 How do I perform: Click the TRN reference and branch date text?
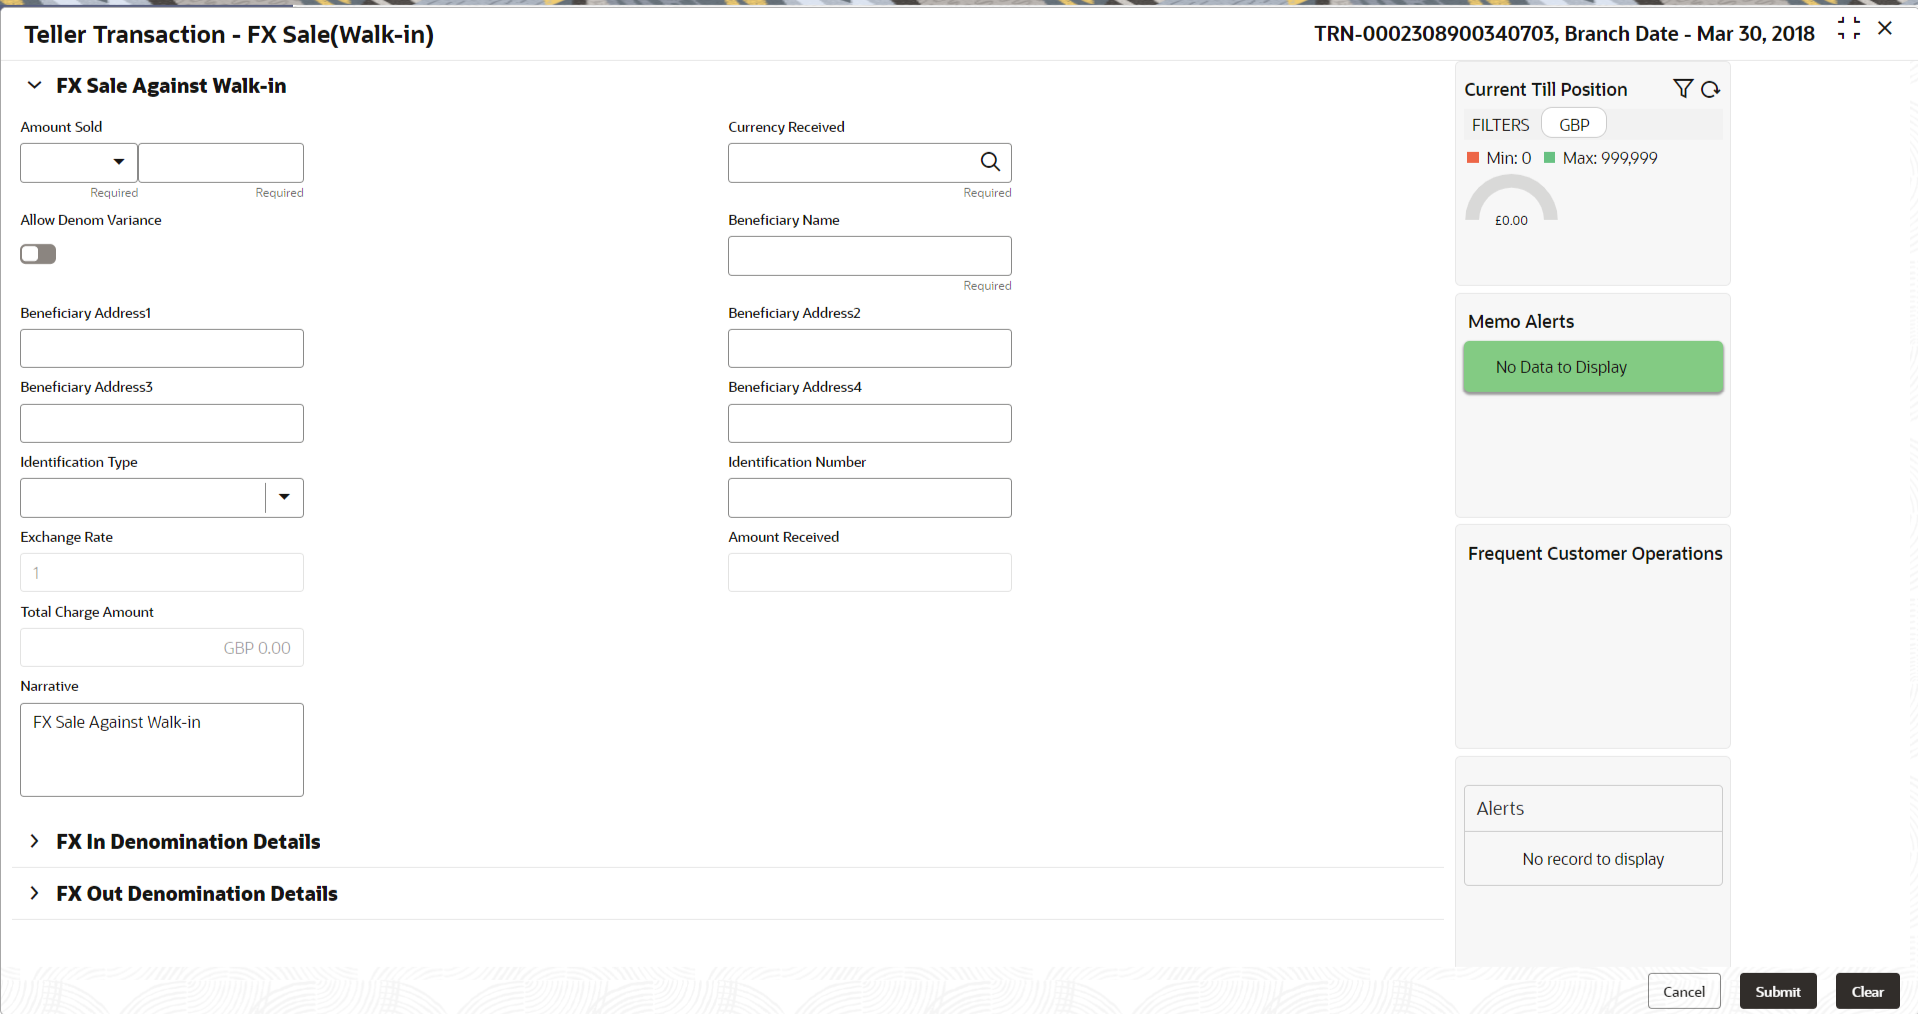coord(1564,34)
